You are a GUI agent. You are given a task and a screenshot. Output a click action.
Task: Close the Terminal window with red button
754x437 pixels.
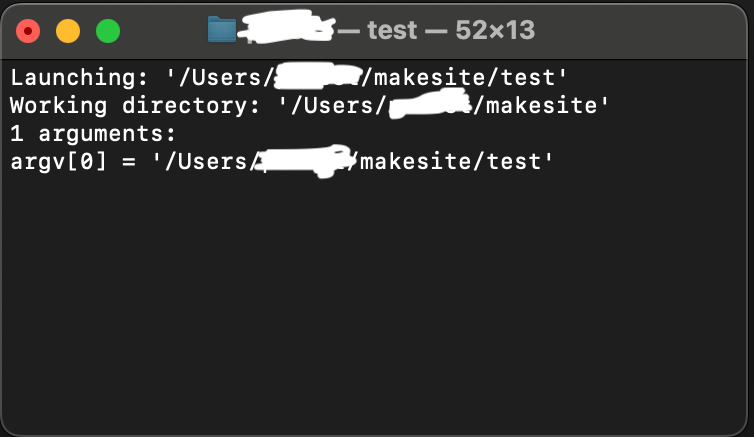tap(28, 31)
